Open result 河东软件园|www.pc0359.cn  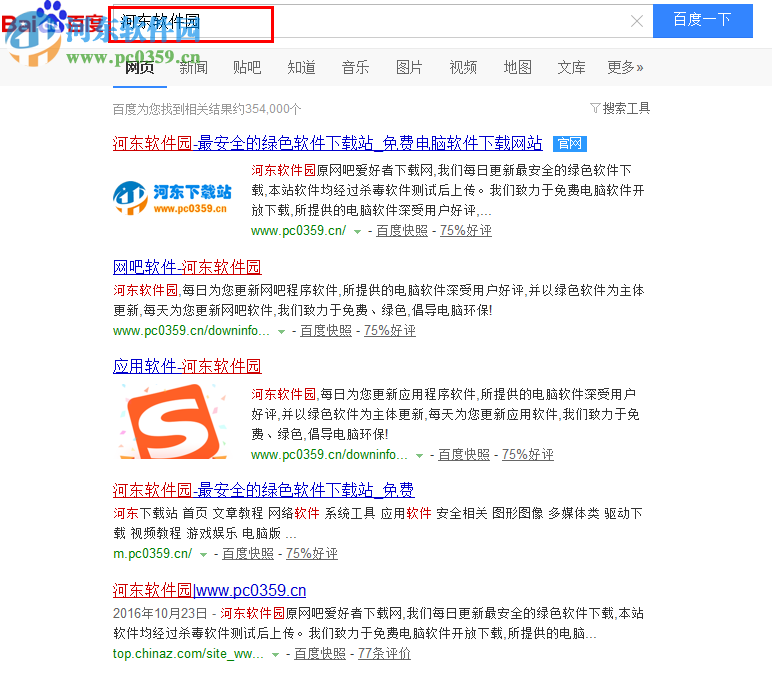pyautogui.click(x=209, y=590)
